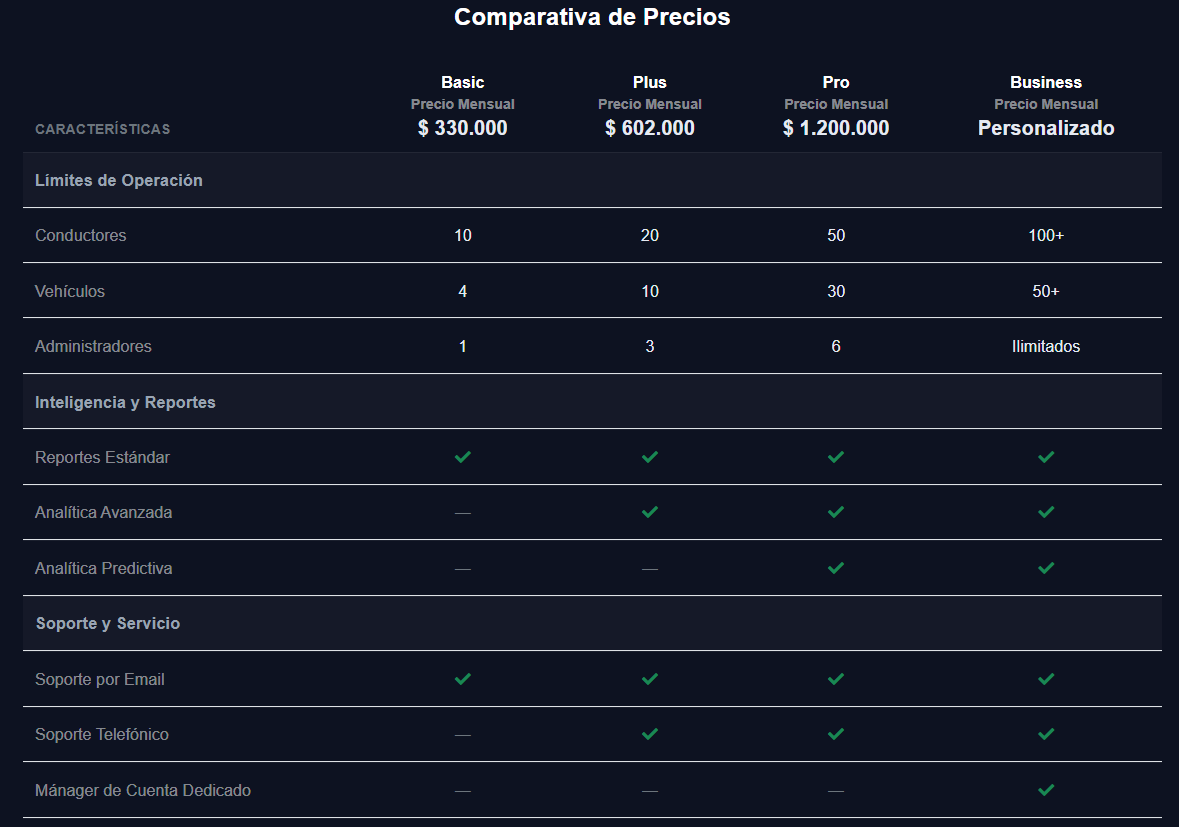
Task: Select the Soporte y Servicio section header
Action: [108, 623]
